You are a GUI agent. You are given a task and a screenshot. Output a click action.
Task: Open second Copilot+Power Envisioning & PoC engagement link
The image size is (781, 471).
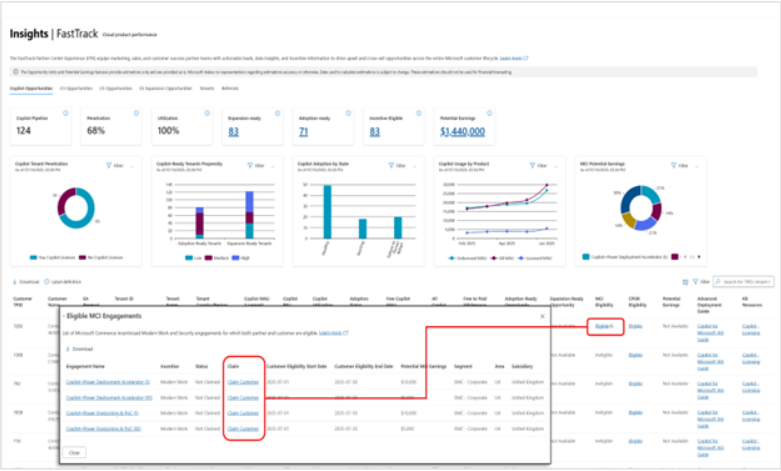[x=104, y=429]
